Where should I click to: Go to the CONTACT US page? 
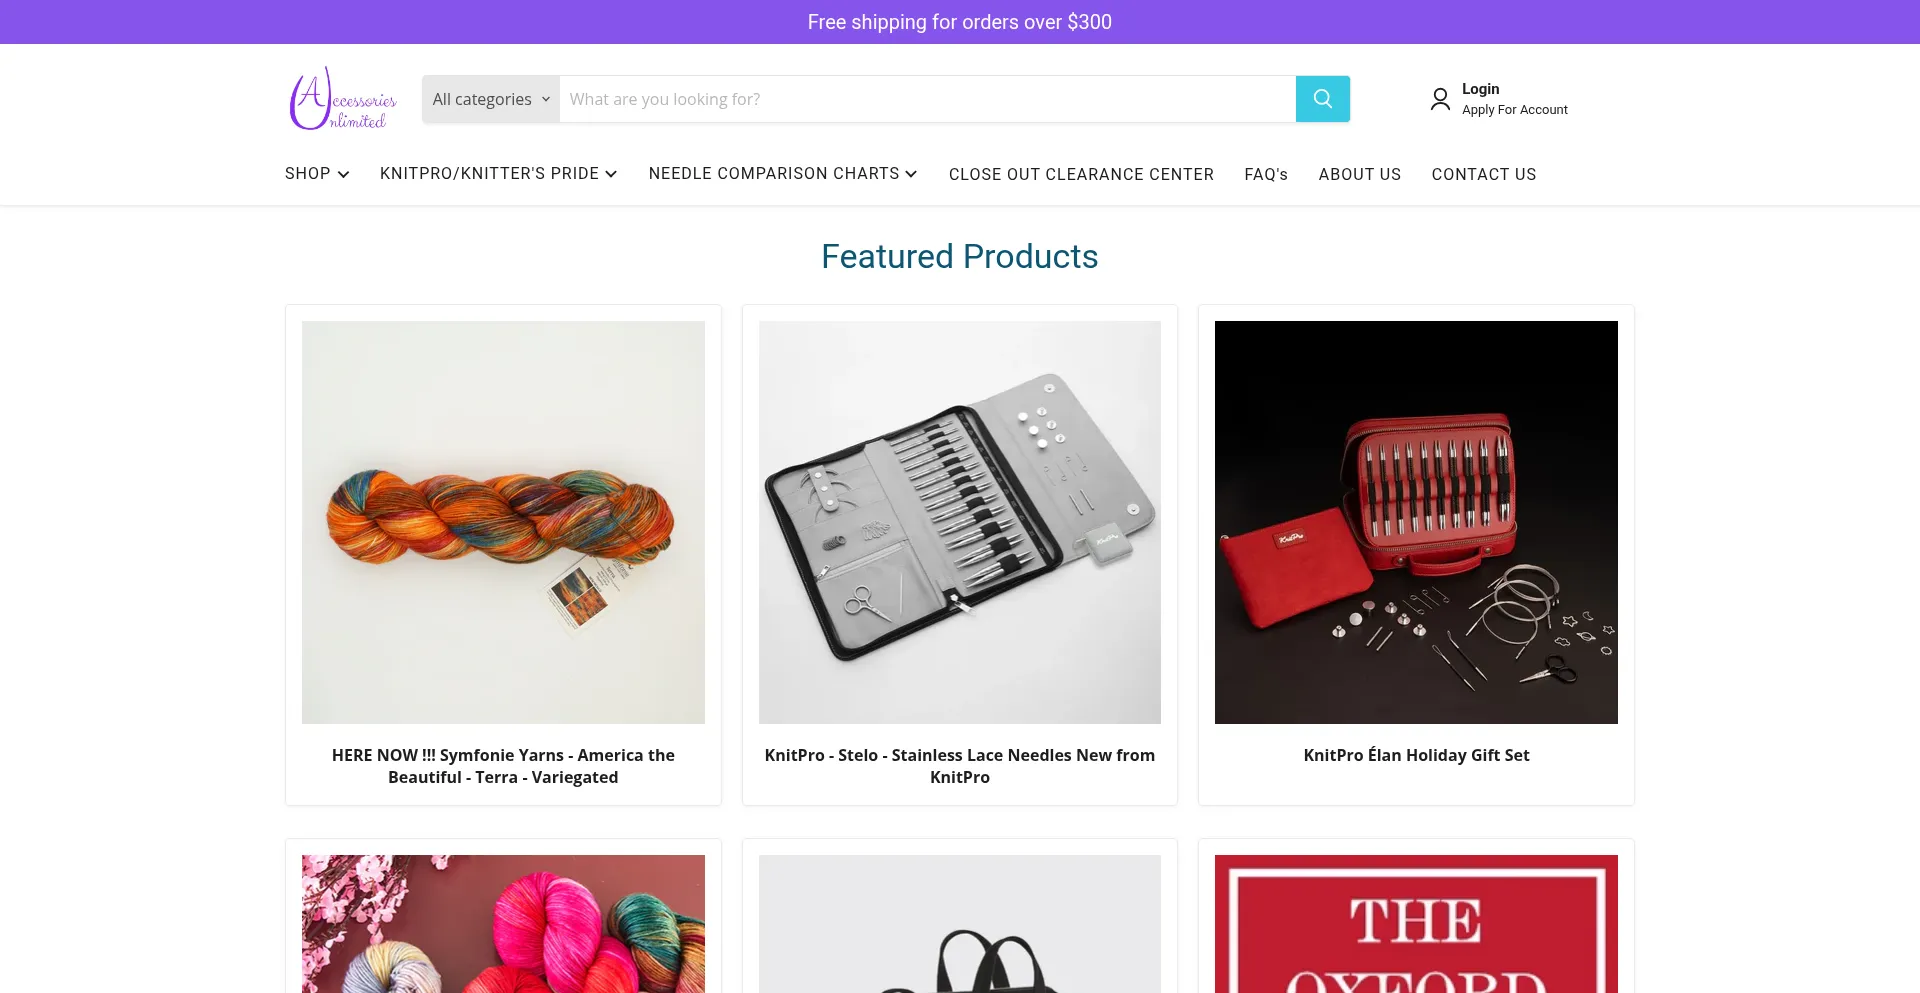[x=1483, y=174]
